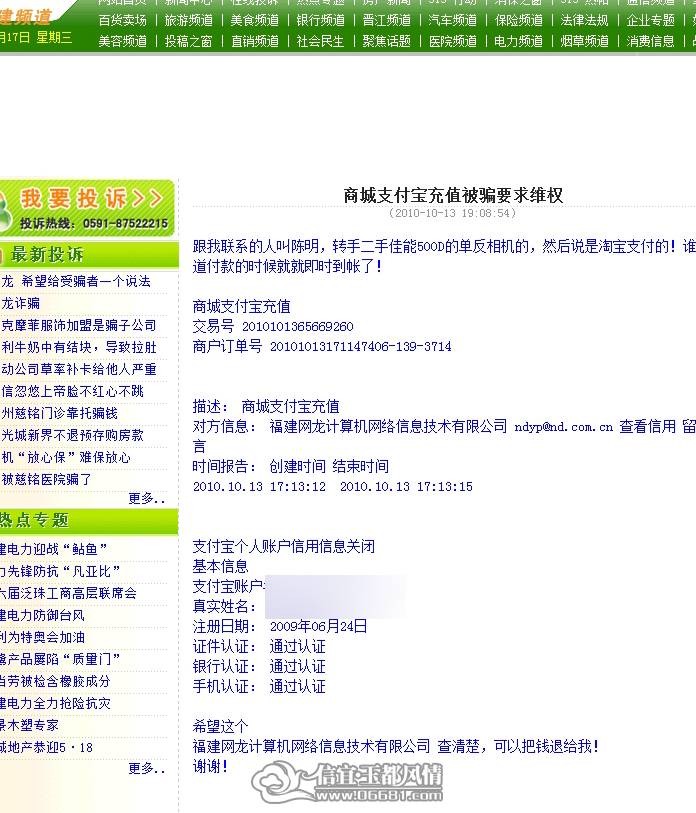Open 当劳被检含橡胶成分 topic
The image size is (696, 813).
tap(55, 681)
